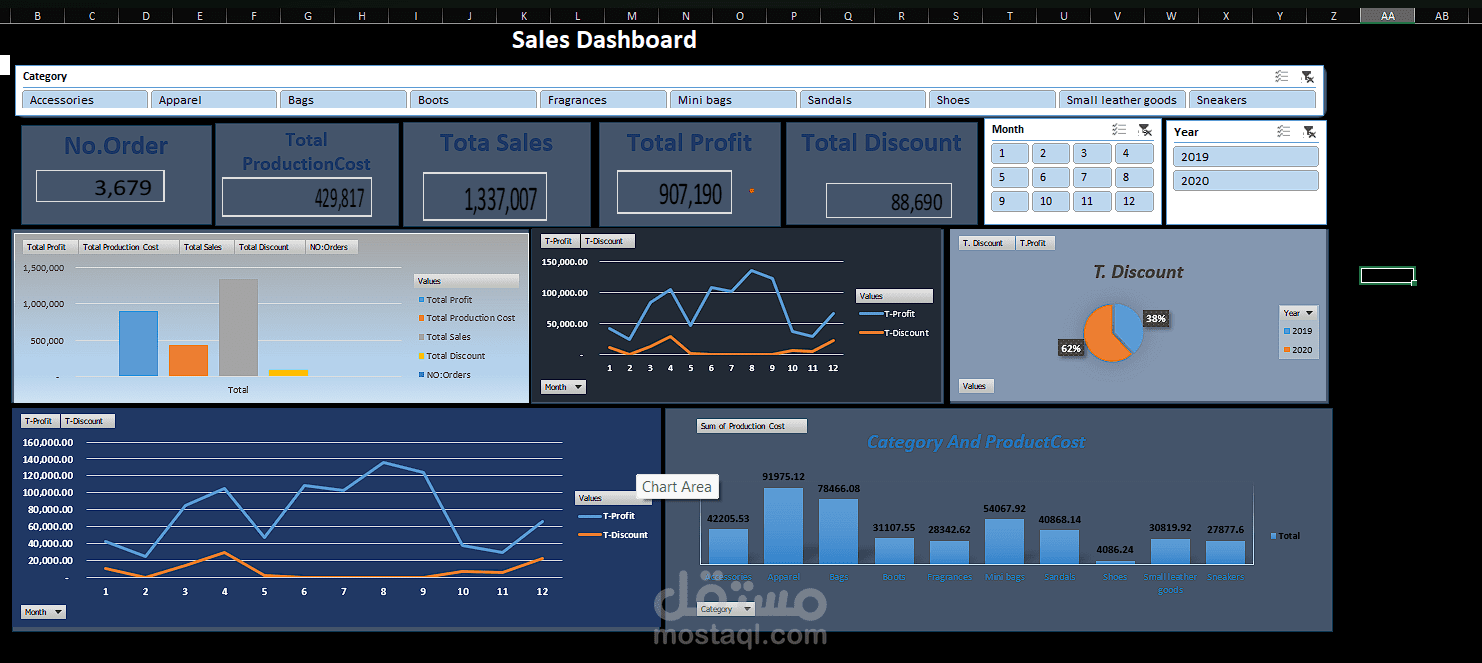Select month 4 in the Month slicer

click(1133, 153)
